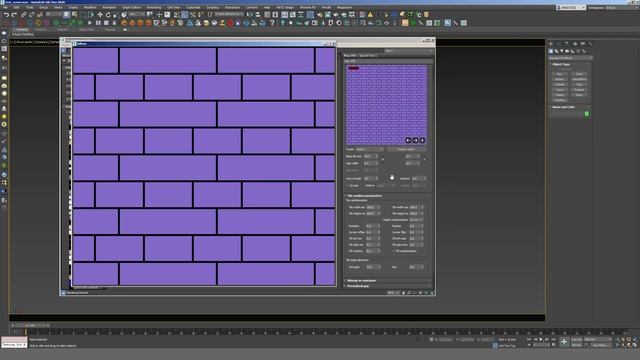This screenshot has height=360, width=640.
Task: Click the Teapot primitive button
Action: coord(560,95)
